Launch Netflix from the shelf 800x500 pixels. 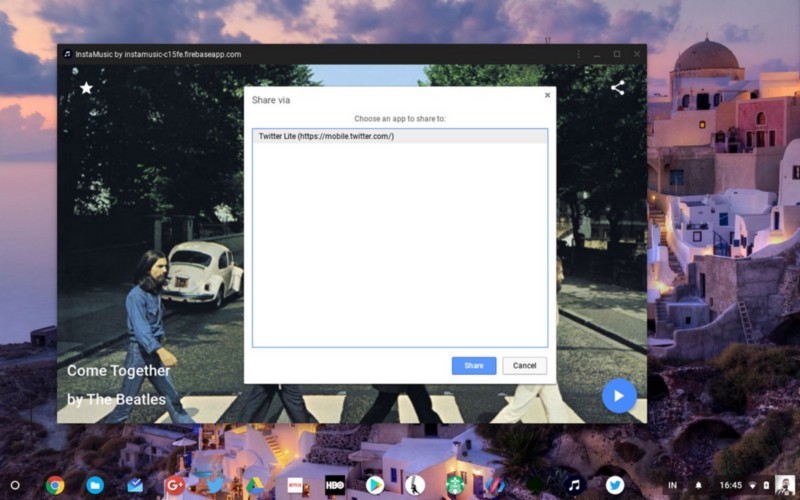point(295,485)
